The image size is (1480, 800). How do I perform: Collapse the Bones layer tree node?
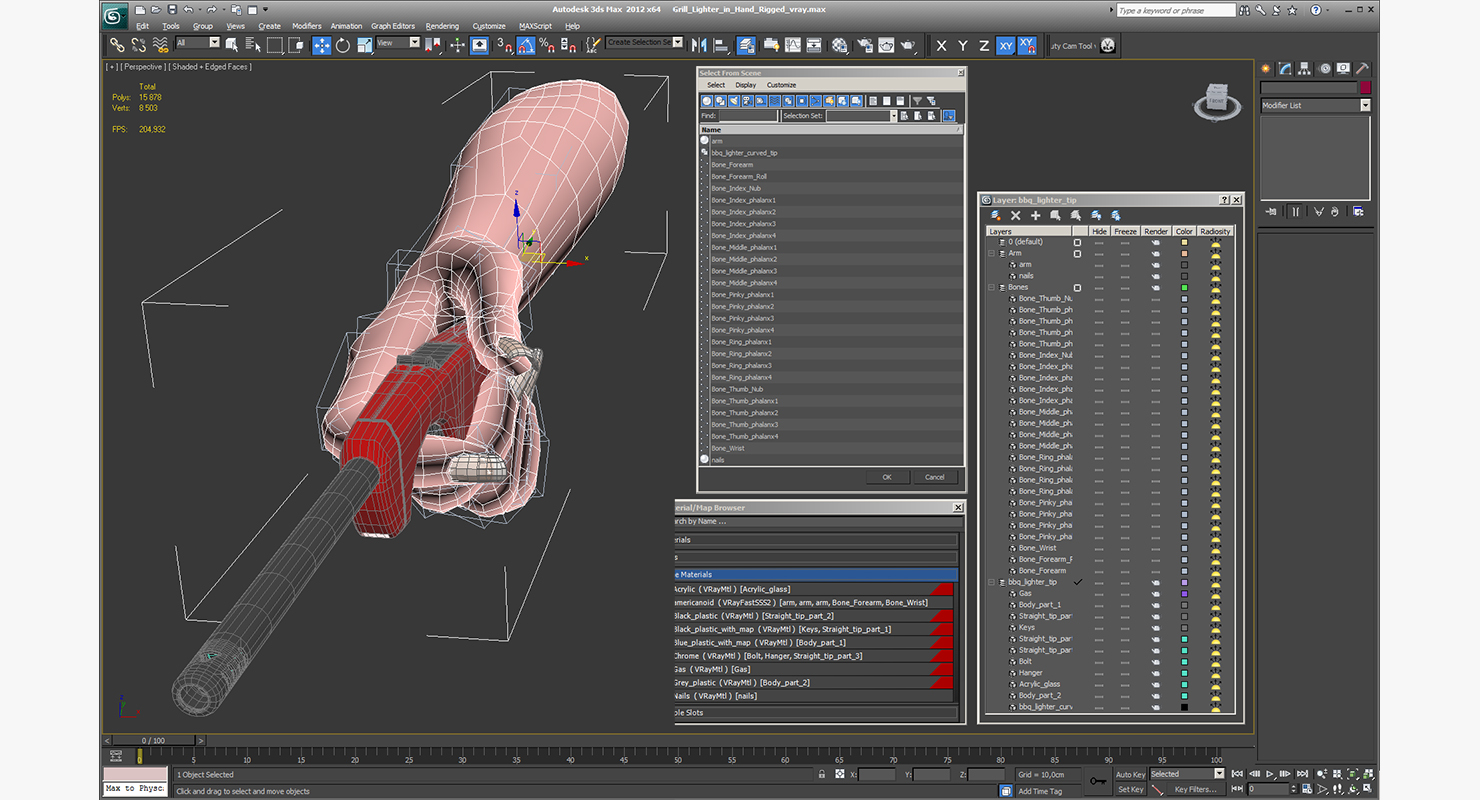point(992,288)
